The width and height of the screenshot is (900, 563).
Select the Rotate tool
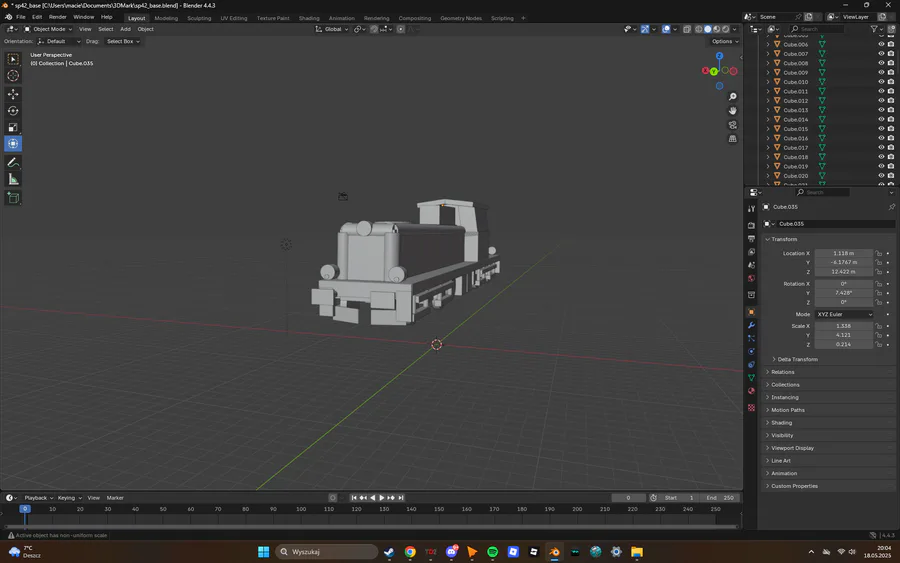click(x=13, y=111)
